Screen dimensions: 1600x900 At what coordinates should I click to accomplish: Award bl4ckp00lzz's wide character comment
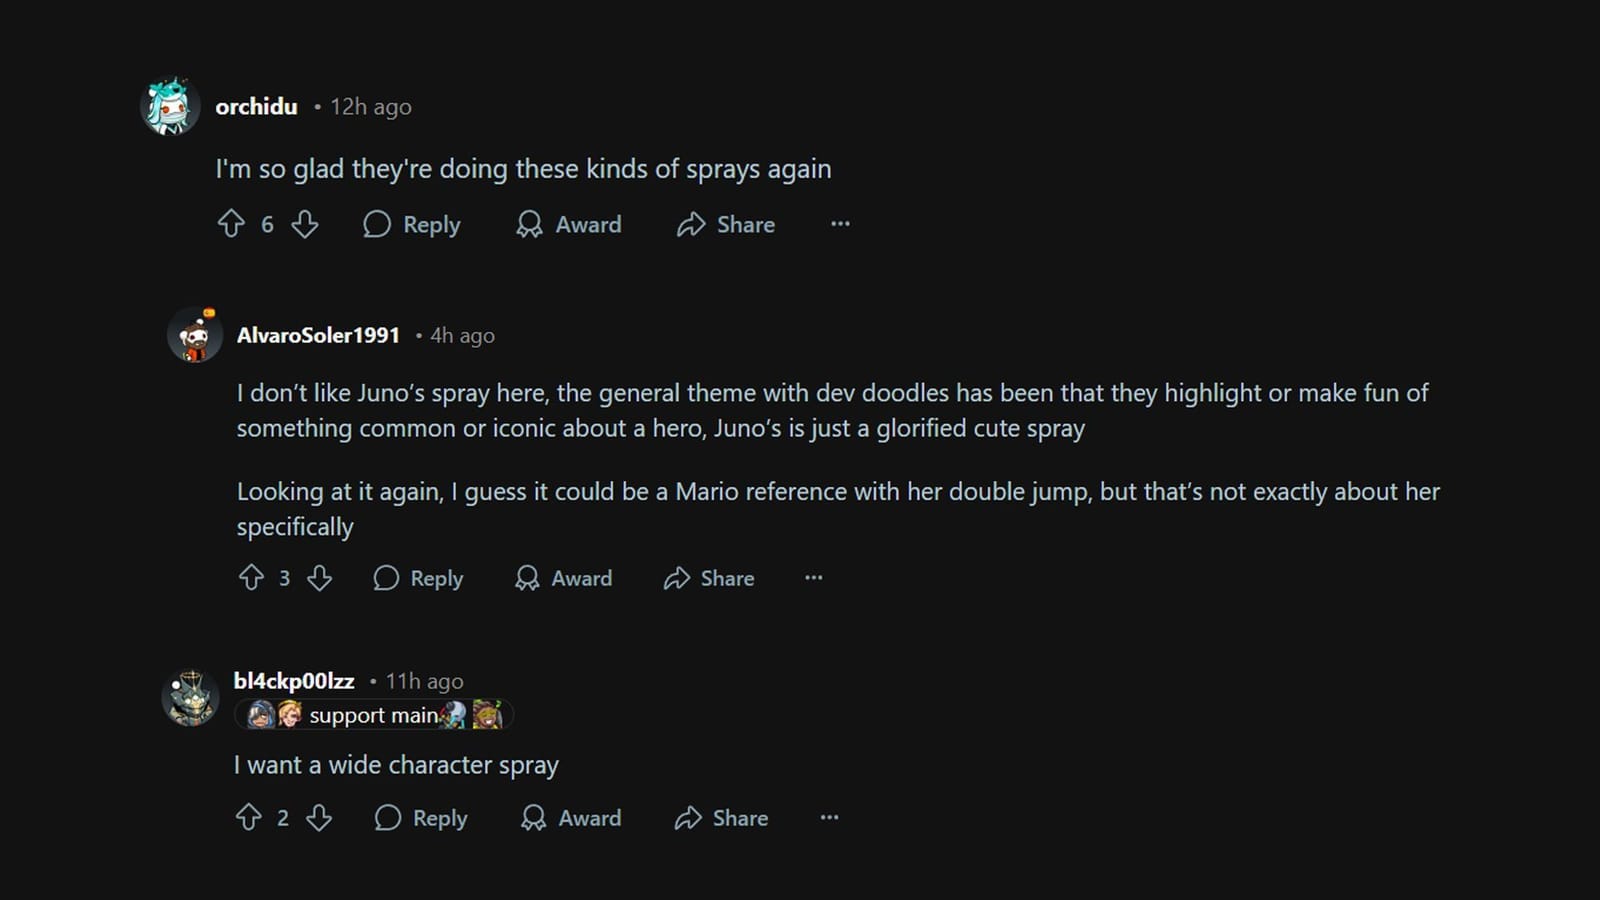[x=572, y=818]
